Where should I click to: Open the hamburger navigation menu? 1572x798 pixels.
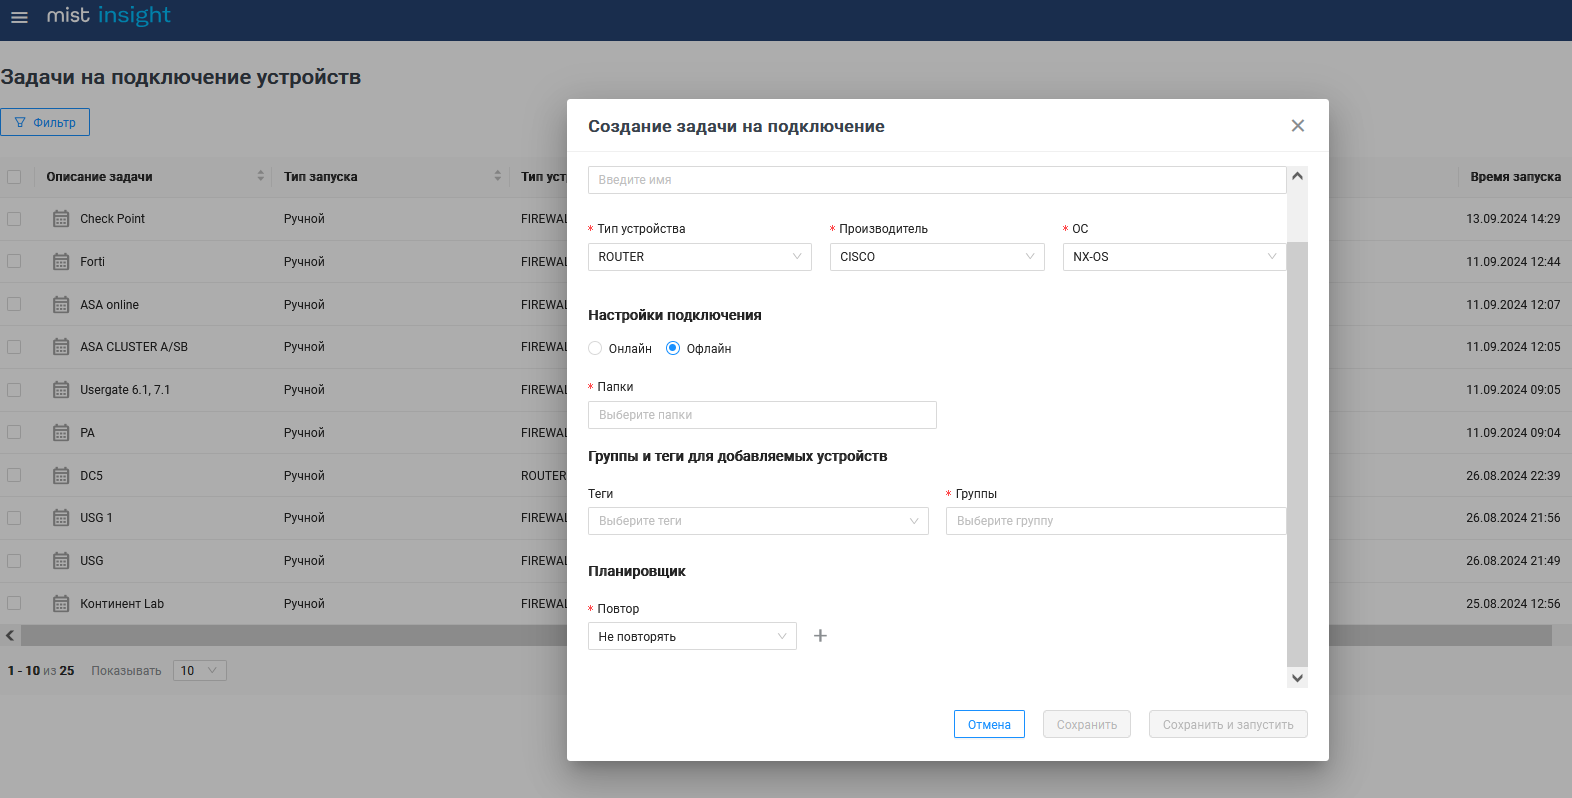tap(19, 17)
